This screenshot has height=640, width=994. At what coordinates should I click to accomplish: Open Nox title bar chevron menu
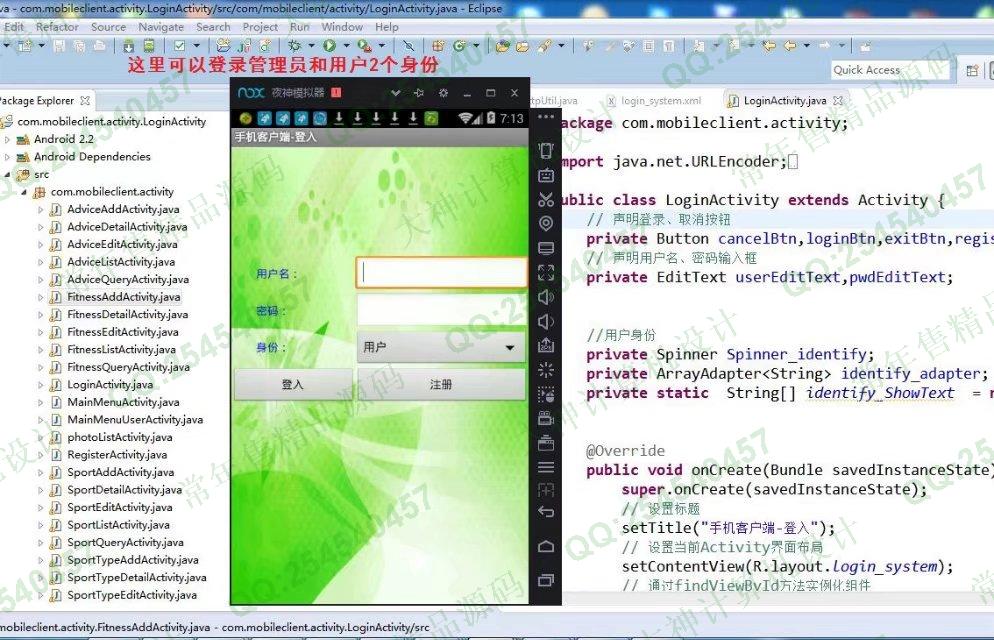(x=396, y=93)
